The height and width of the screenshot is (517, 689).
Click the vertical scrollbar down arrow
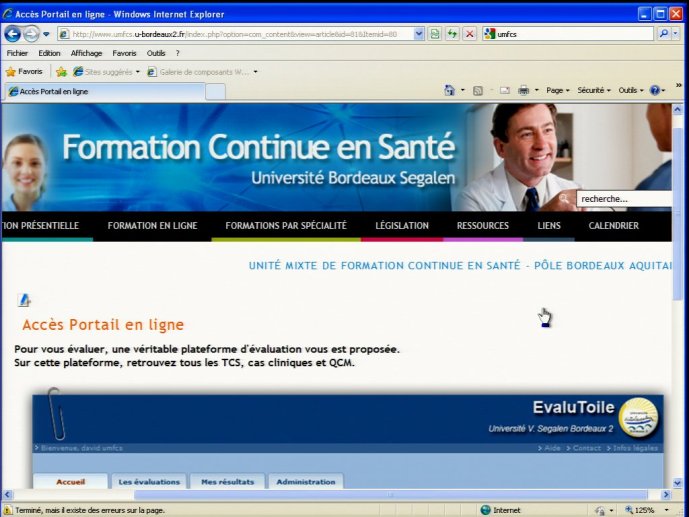(x=677, y=483)
